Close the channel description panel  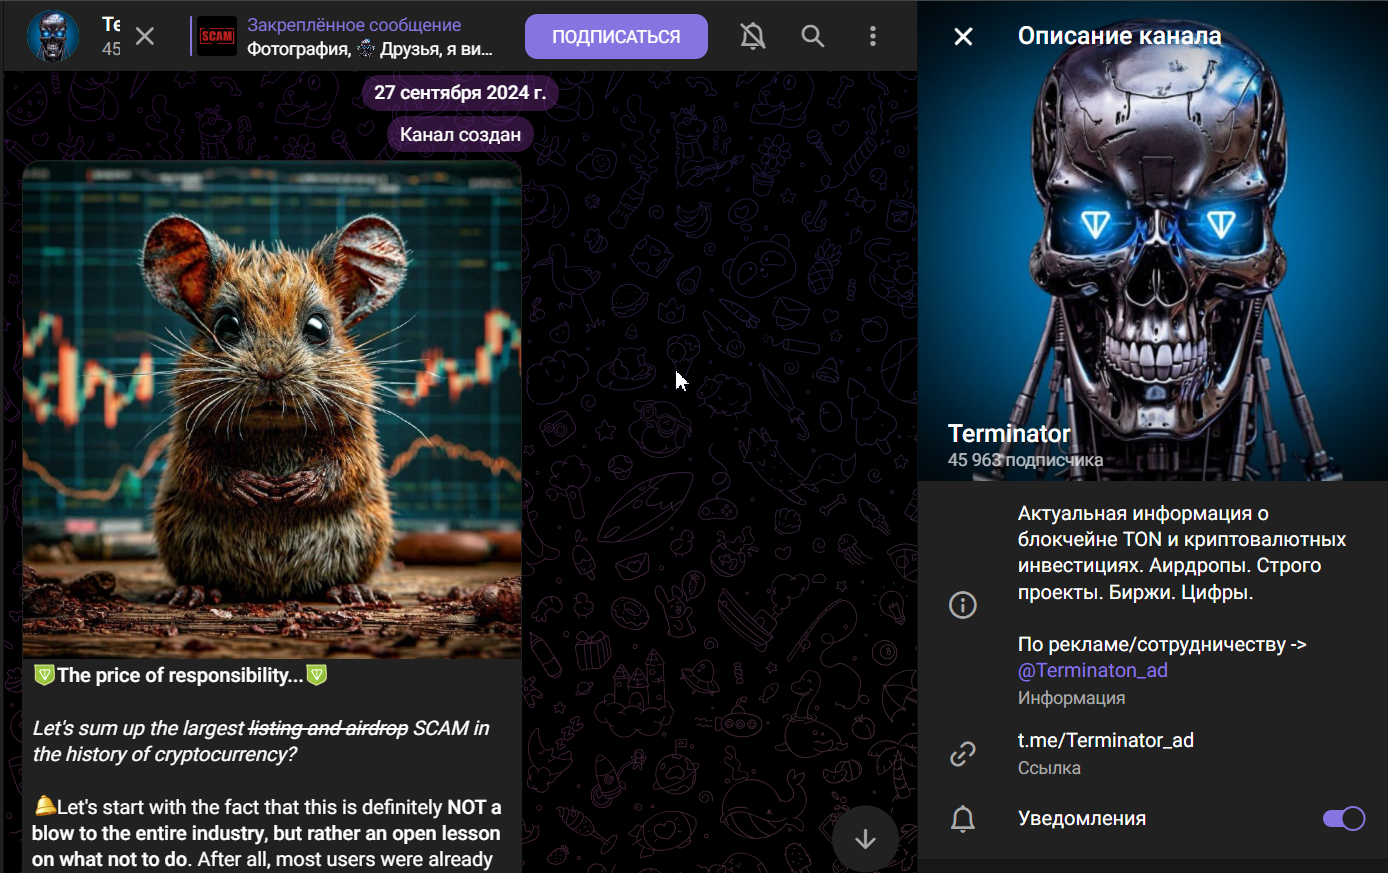(x=963, y=37)
